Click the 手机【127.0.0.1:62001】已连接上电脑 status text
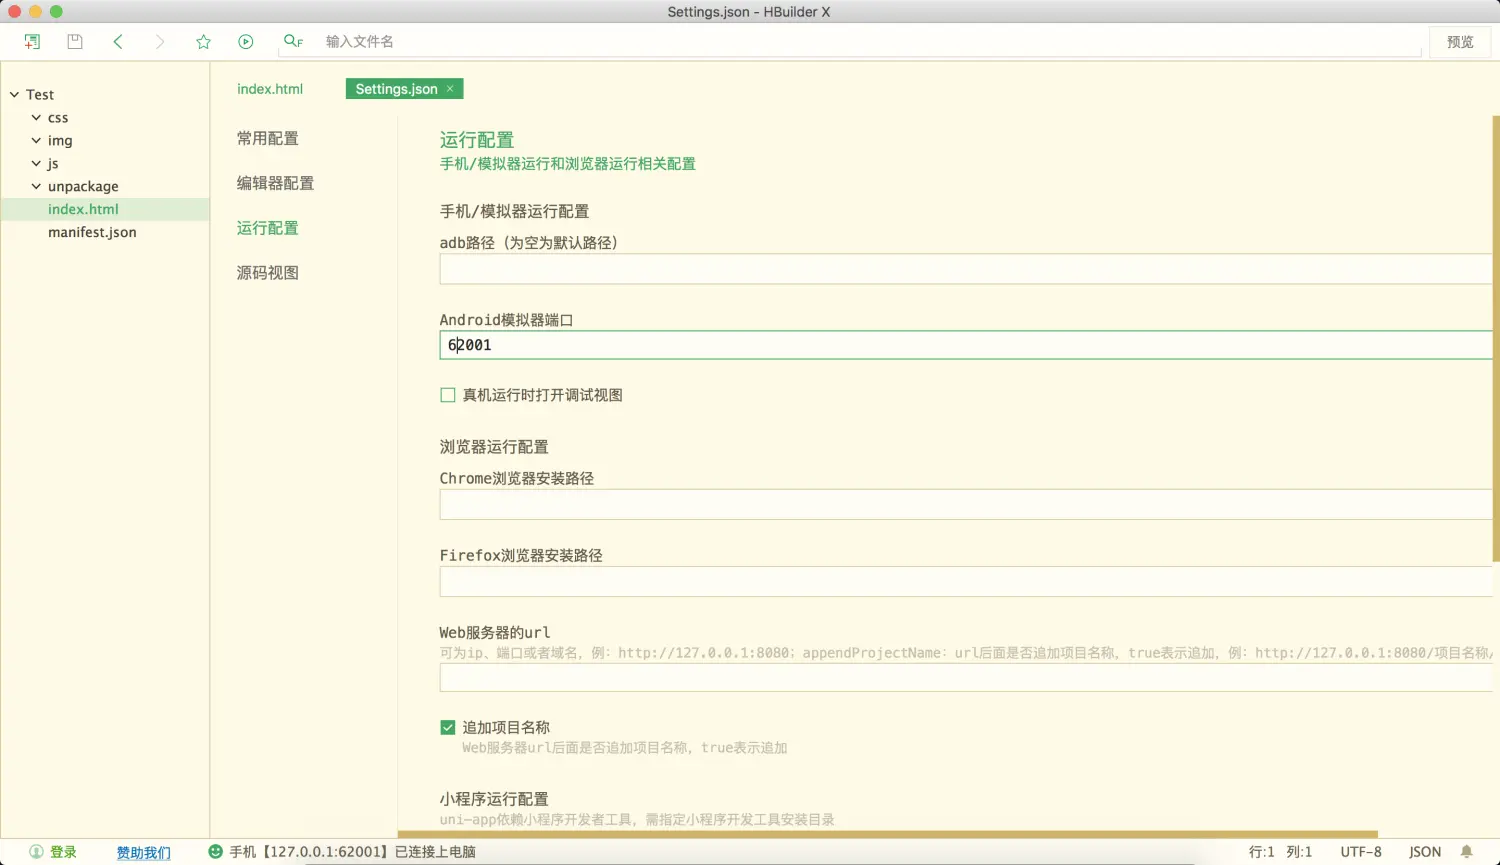 click(352, 852)
